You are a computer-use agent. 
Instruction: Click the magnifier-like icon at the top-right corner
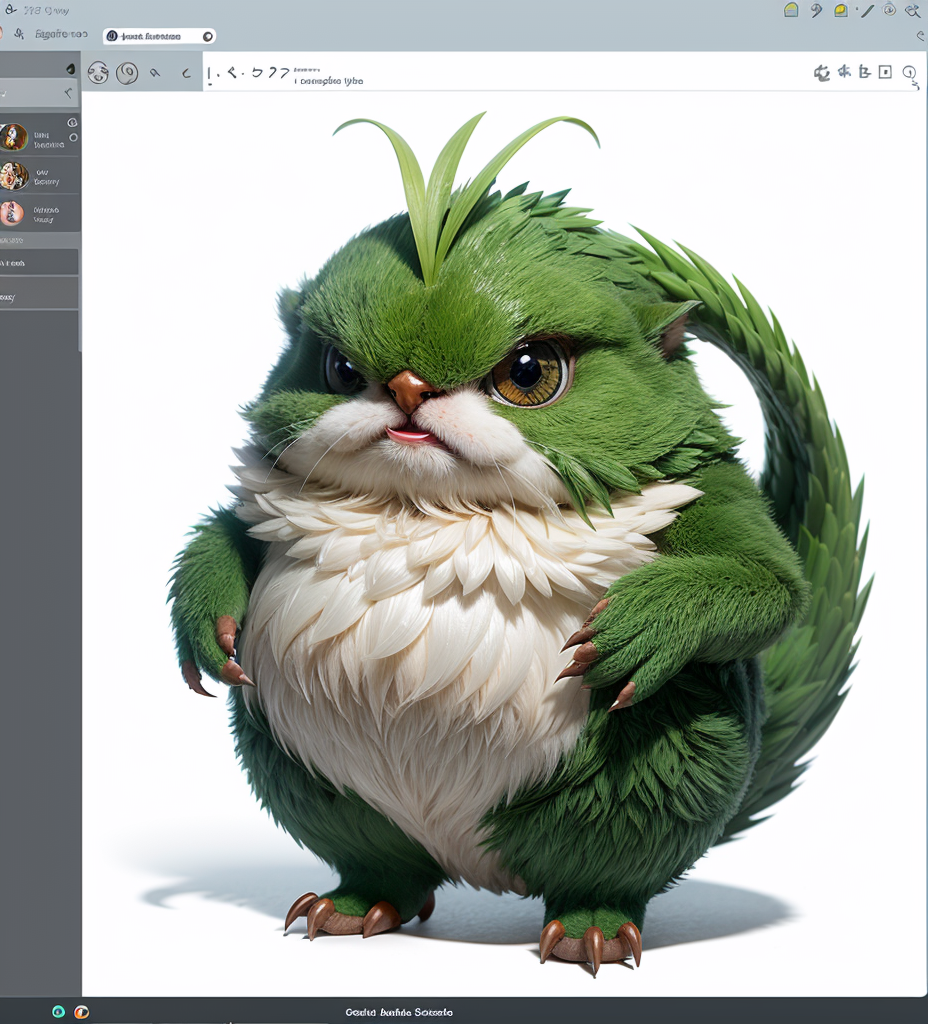913,10
